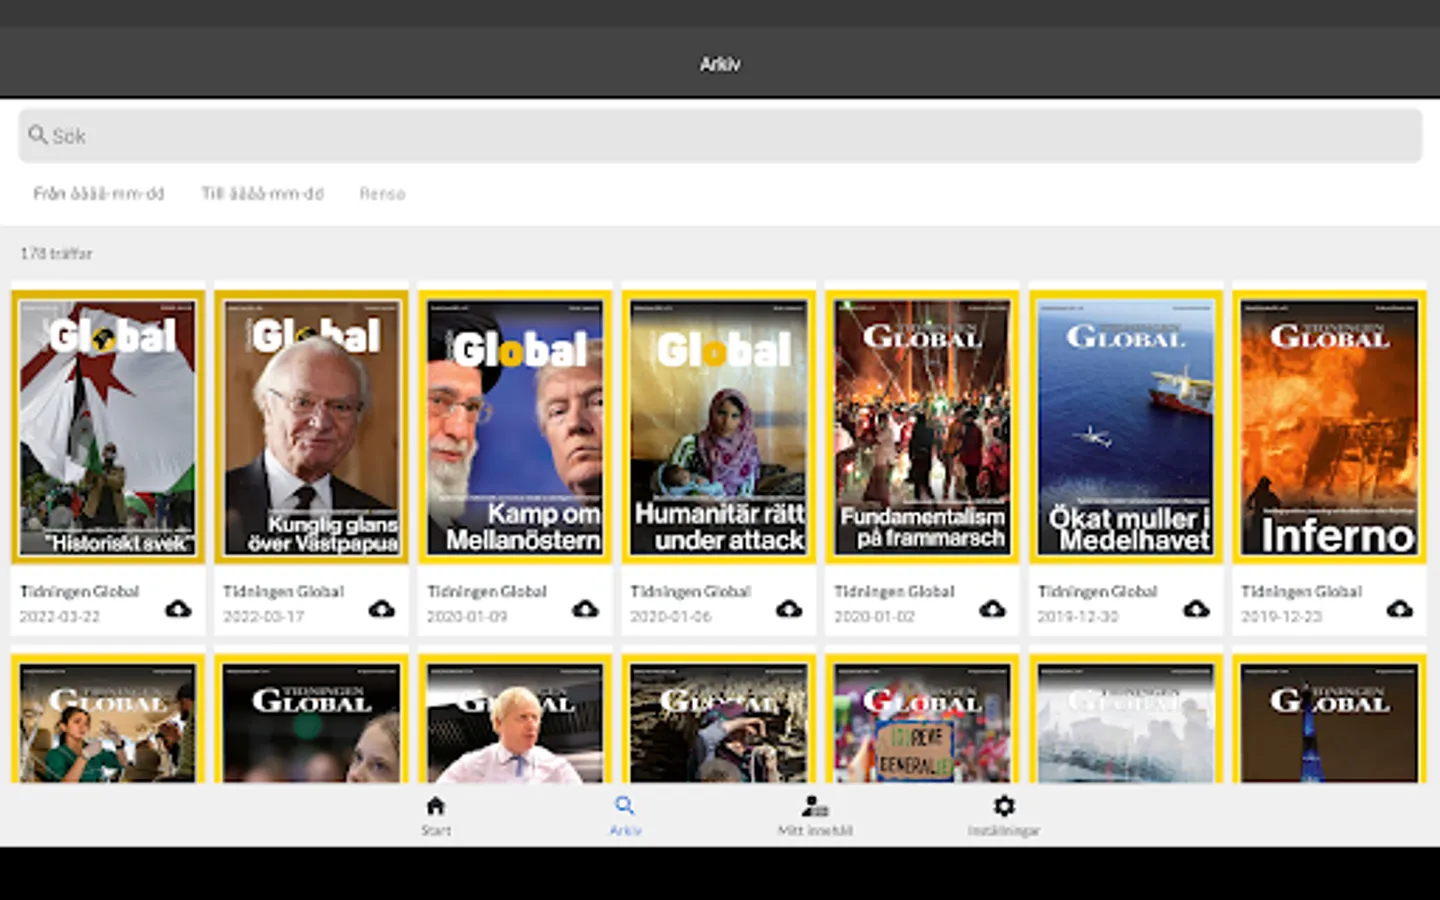Open the "Inferno" magazine cover
The height and width of the screenshot is (900, 1440).
coord(1330,427)
